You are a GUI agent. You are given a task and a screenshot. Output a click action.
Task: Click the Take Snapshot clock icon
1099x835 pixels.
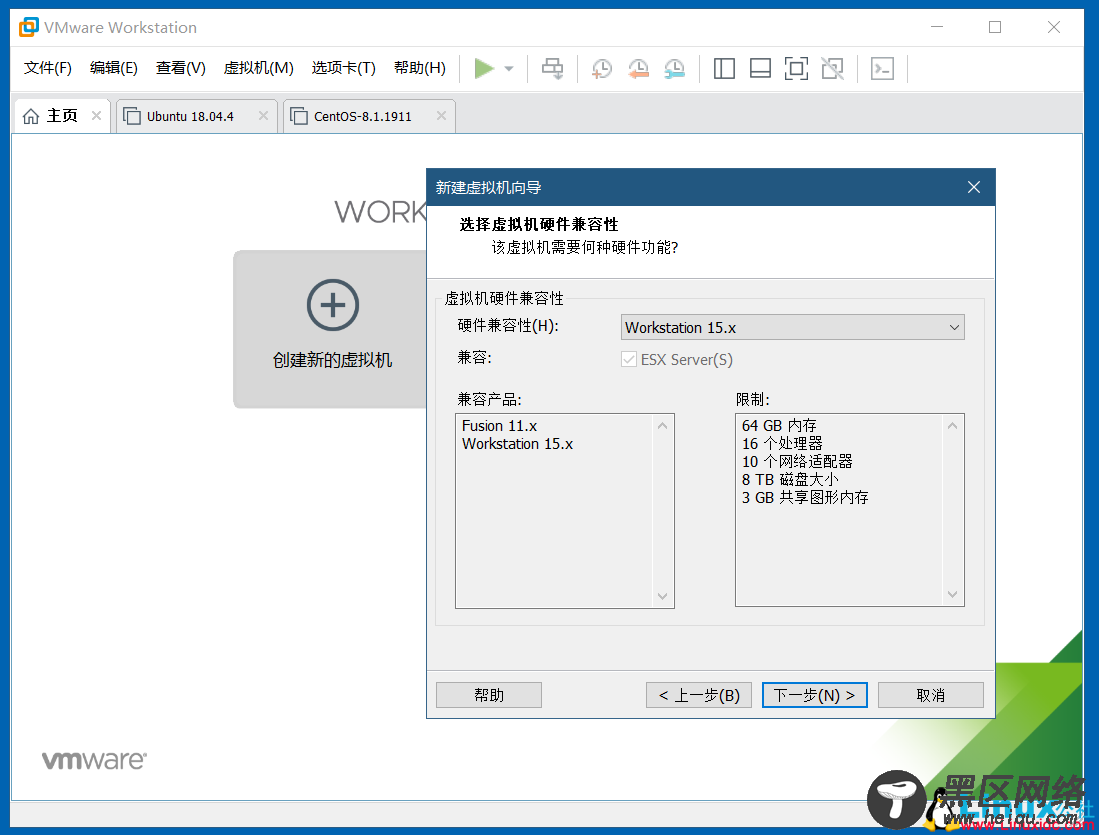[x=602, y=69]
